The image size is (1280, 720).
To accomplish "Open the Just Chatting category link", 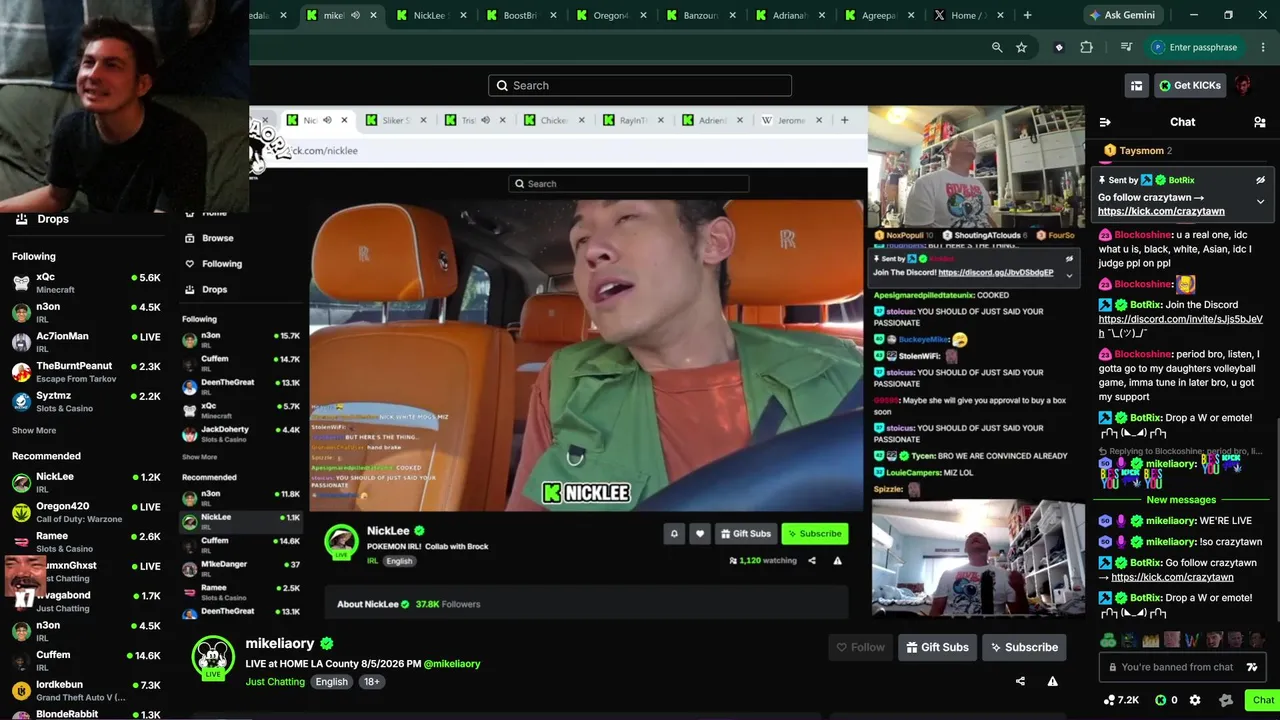I will (275, 682).
